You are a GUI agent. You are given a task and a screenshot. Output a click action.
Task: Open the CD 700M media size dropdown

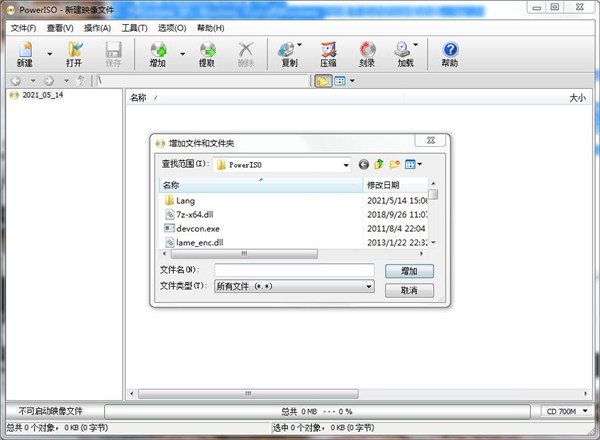point(567,411)
